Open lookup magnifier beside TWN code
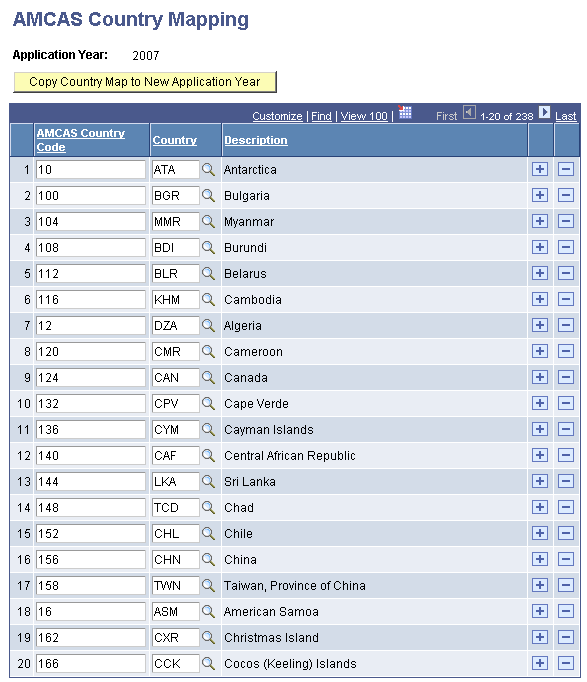Screen dimensions: 587x682 (208, 585)
